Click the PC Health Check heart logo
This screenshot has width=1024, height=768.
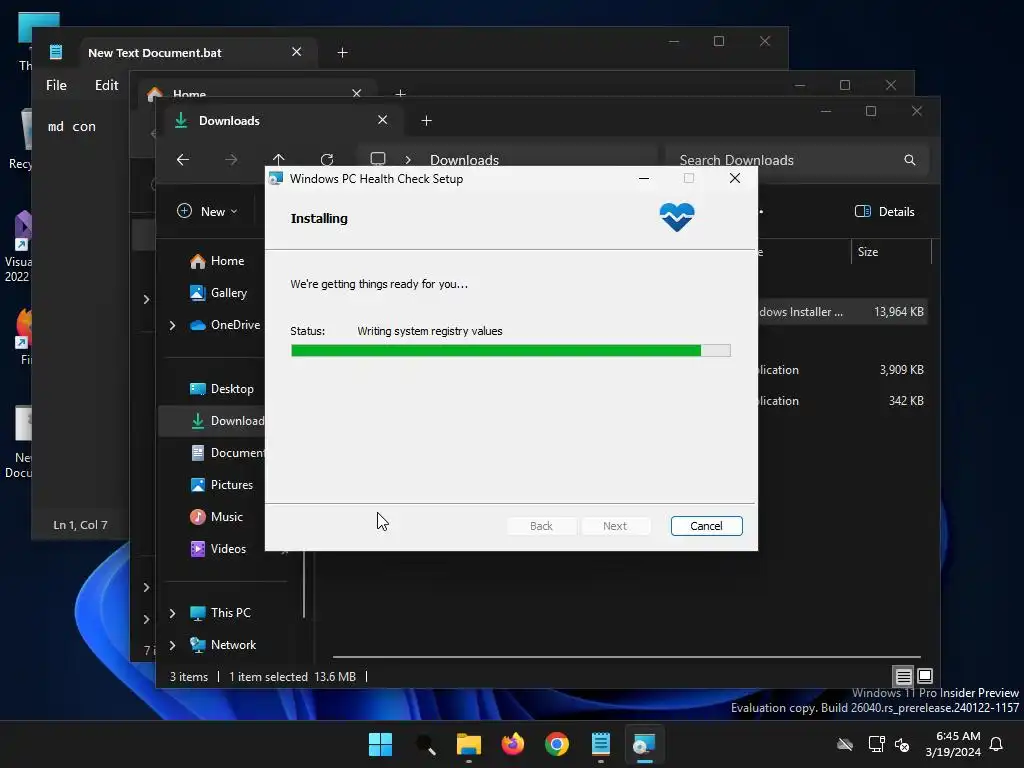[x=677, y=217]
